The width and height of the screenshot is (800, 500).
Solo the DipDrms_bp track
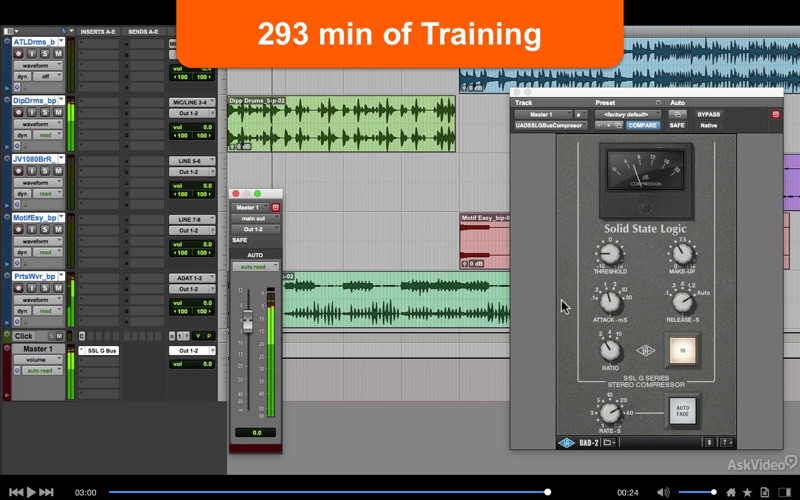point(45,112)
